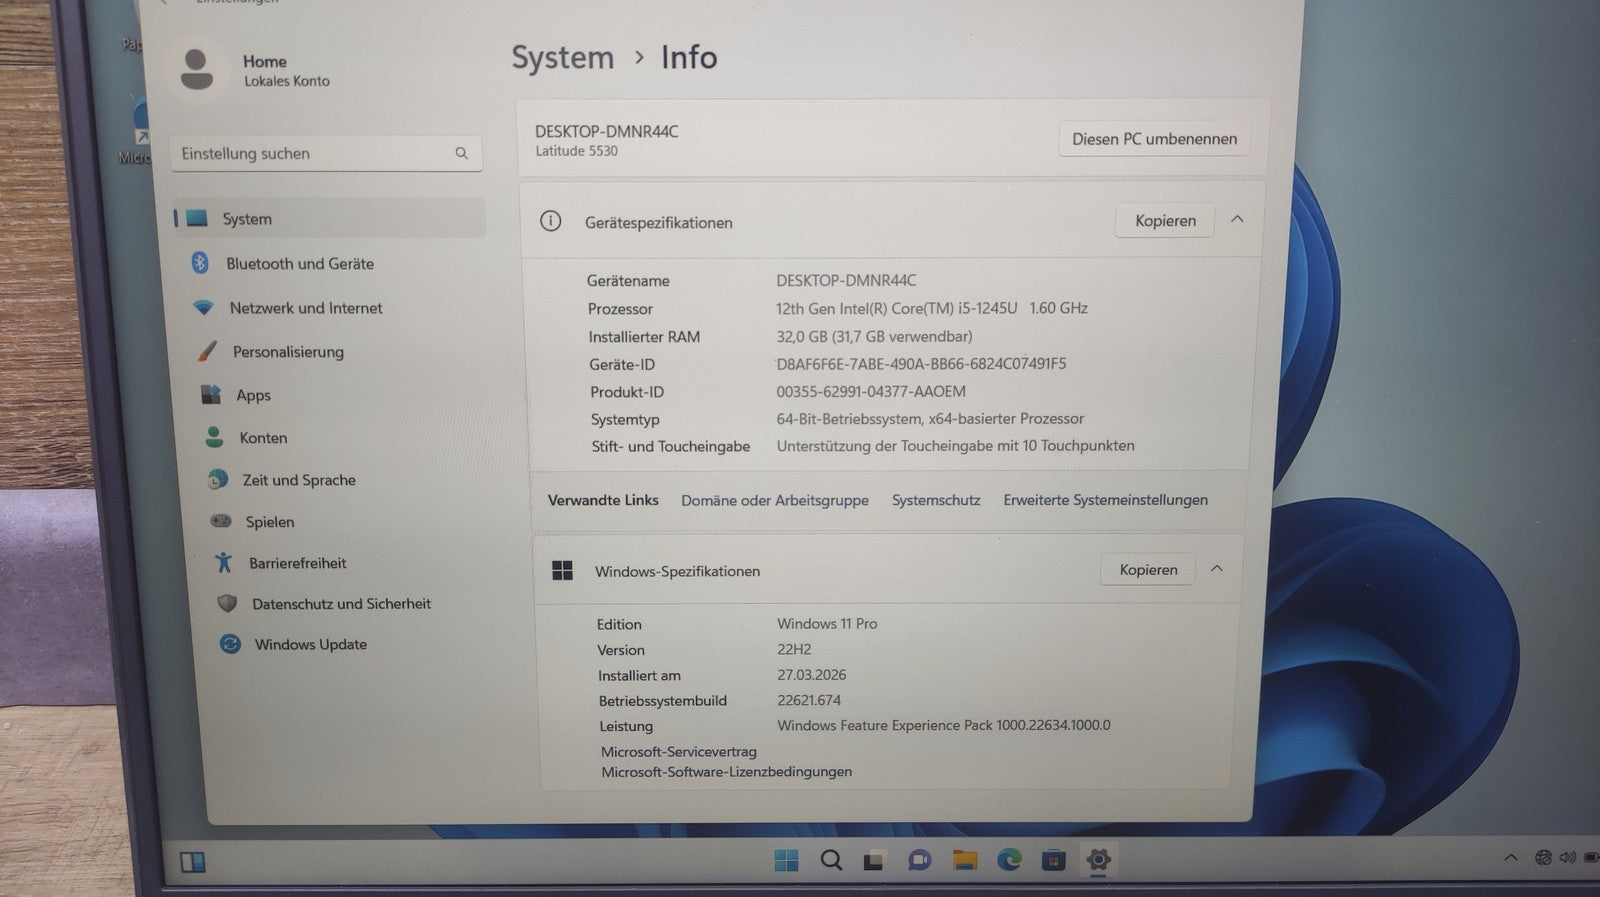Launch Microsoft Edge from taskbar

pos(1009,859)
